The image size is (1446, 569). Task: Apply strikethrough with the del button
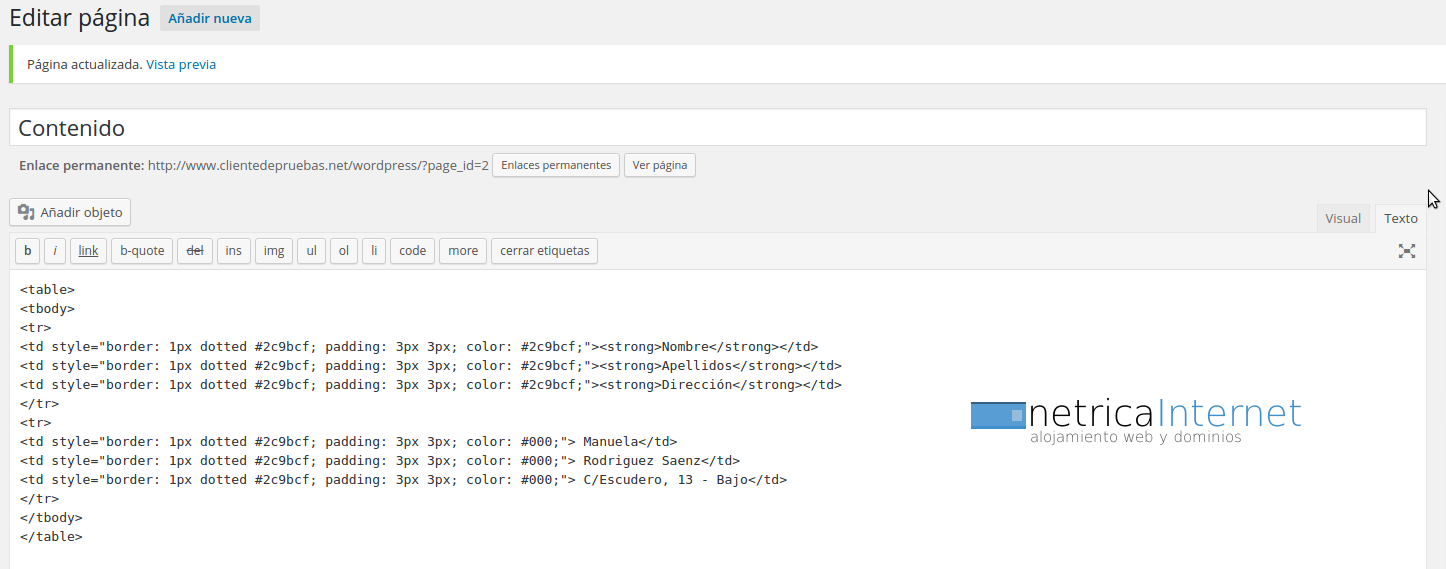(x=195, y=251)
